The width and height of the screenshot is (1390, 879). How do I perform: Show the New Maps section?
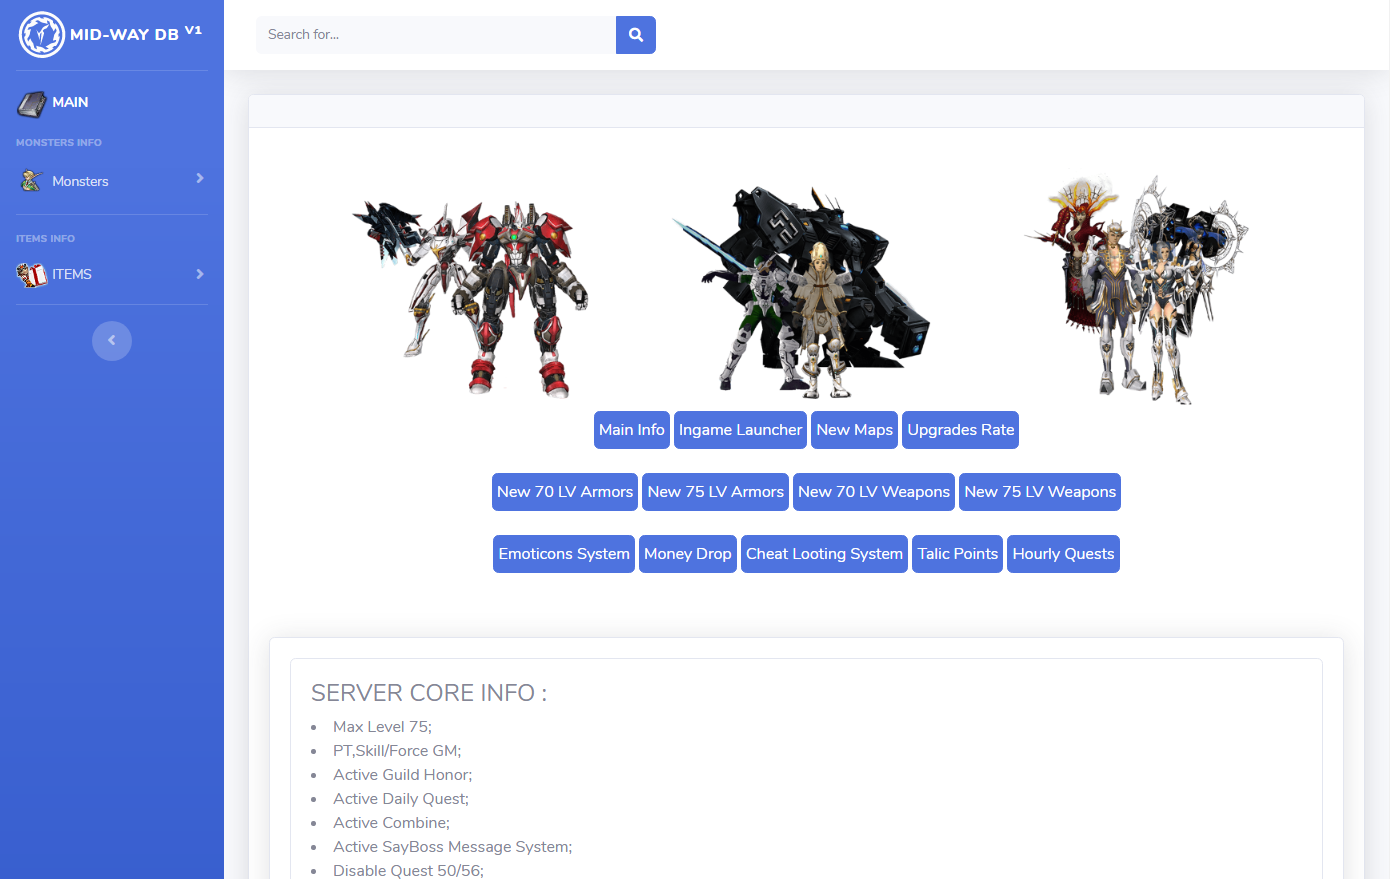[x=854, y=430]
